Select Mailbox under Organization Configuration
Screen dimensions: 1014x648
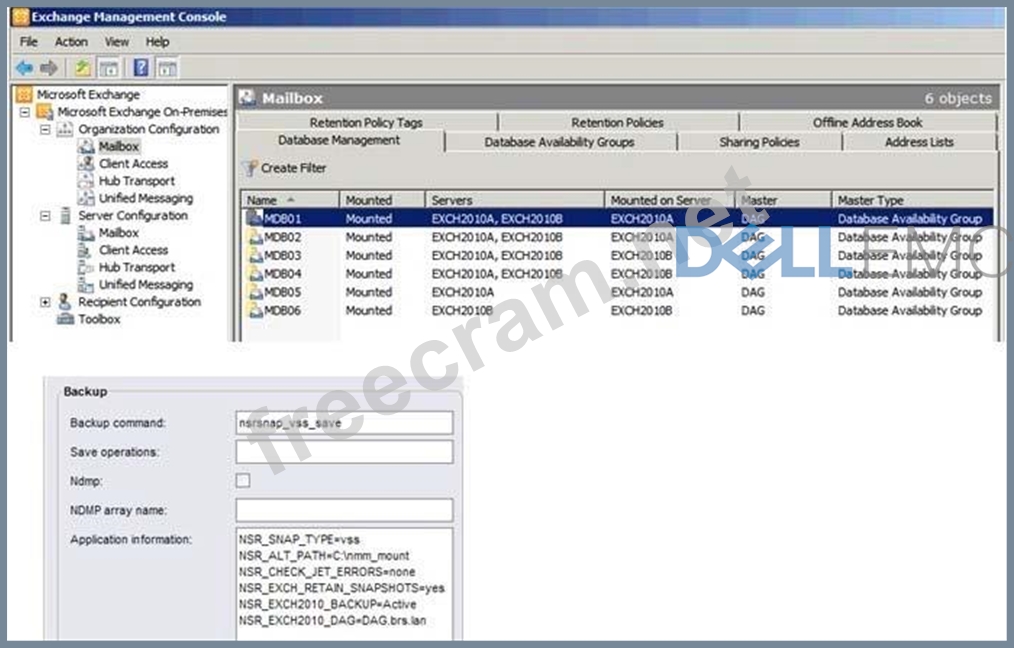click(118, 146)
